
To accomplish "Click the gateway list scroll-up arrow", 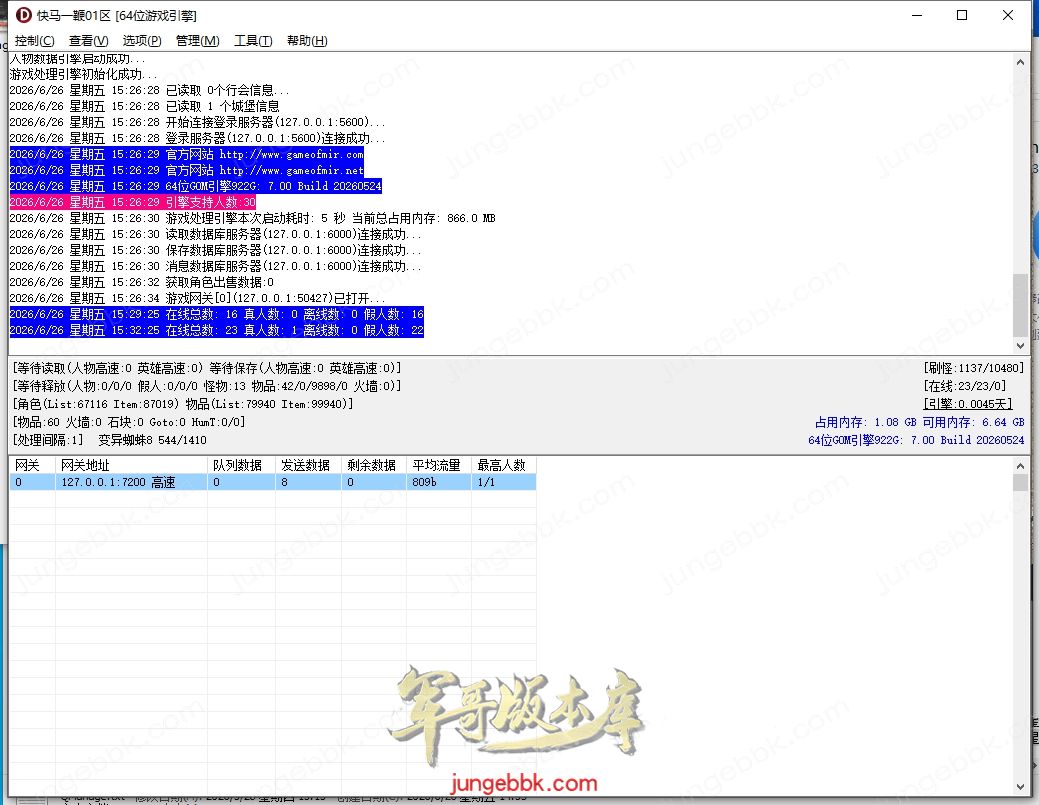I will coord(1020,466).
